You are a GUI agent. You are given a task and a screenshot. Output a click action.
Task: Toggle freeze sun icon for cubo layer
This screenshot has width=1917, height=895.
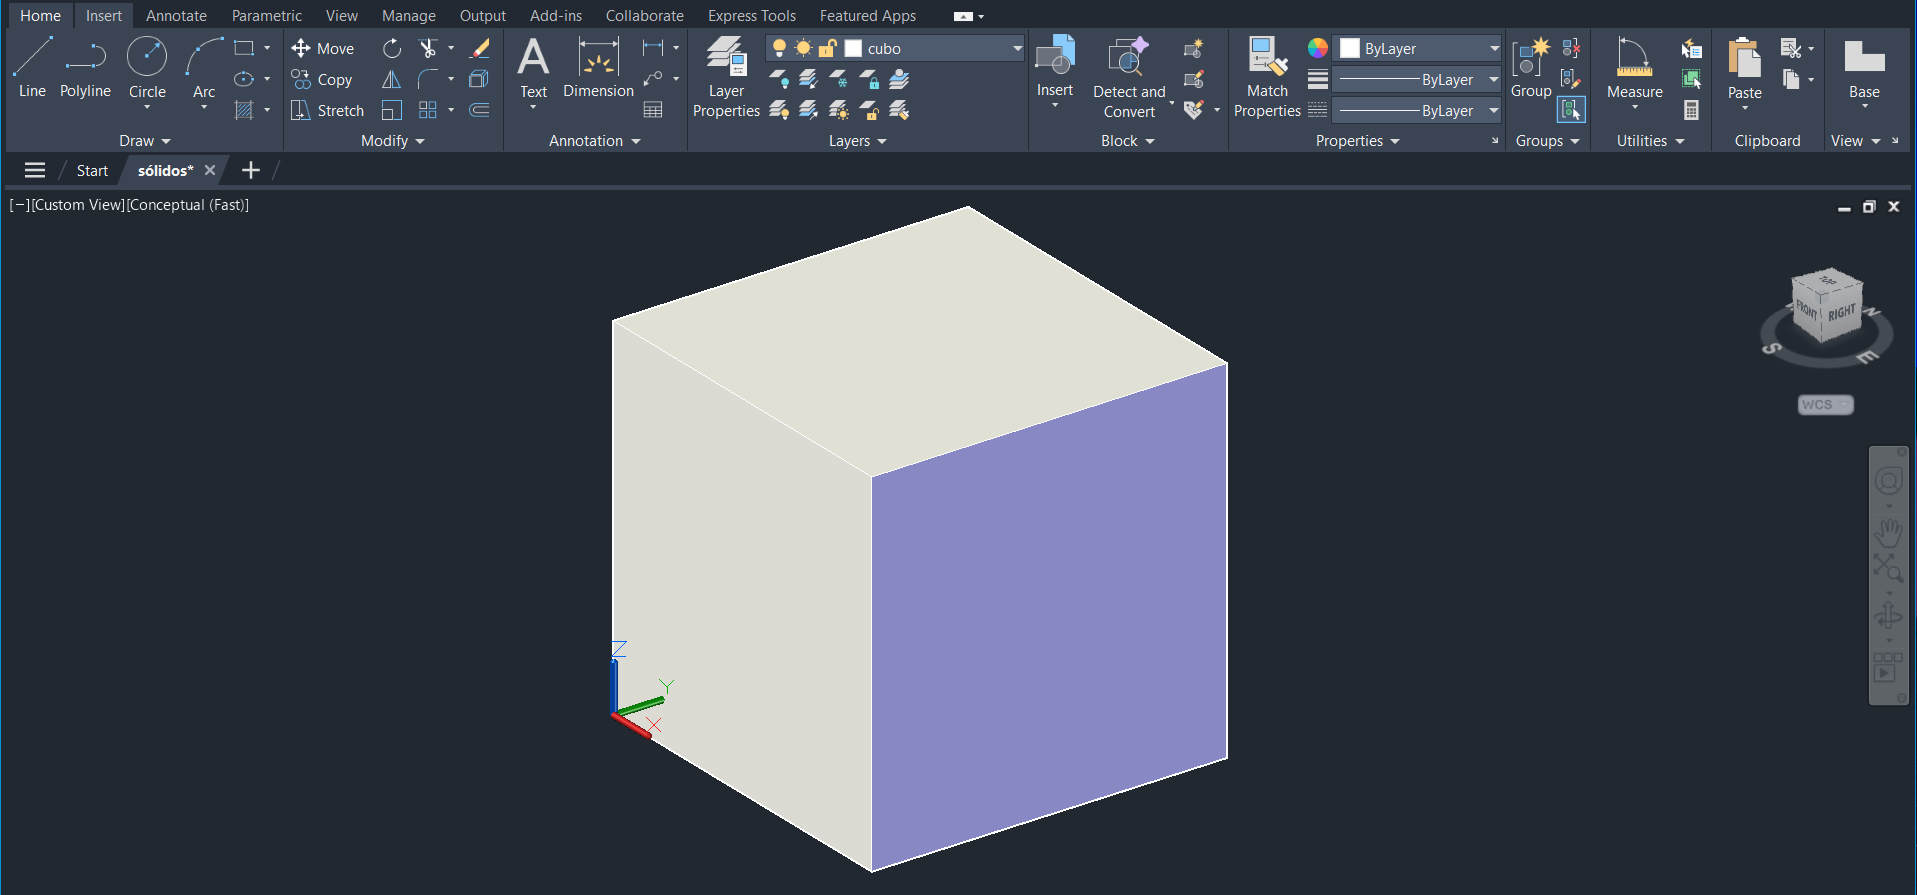coord(803,48)
